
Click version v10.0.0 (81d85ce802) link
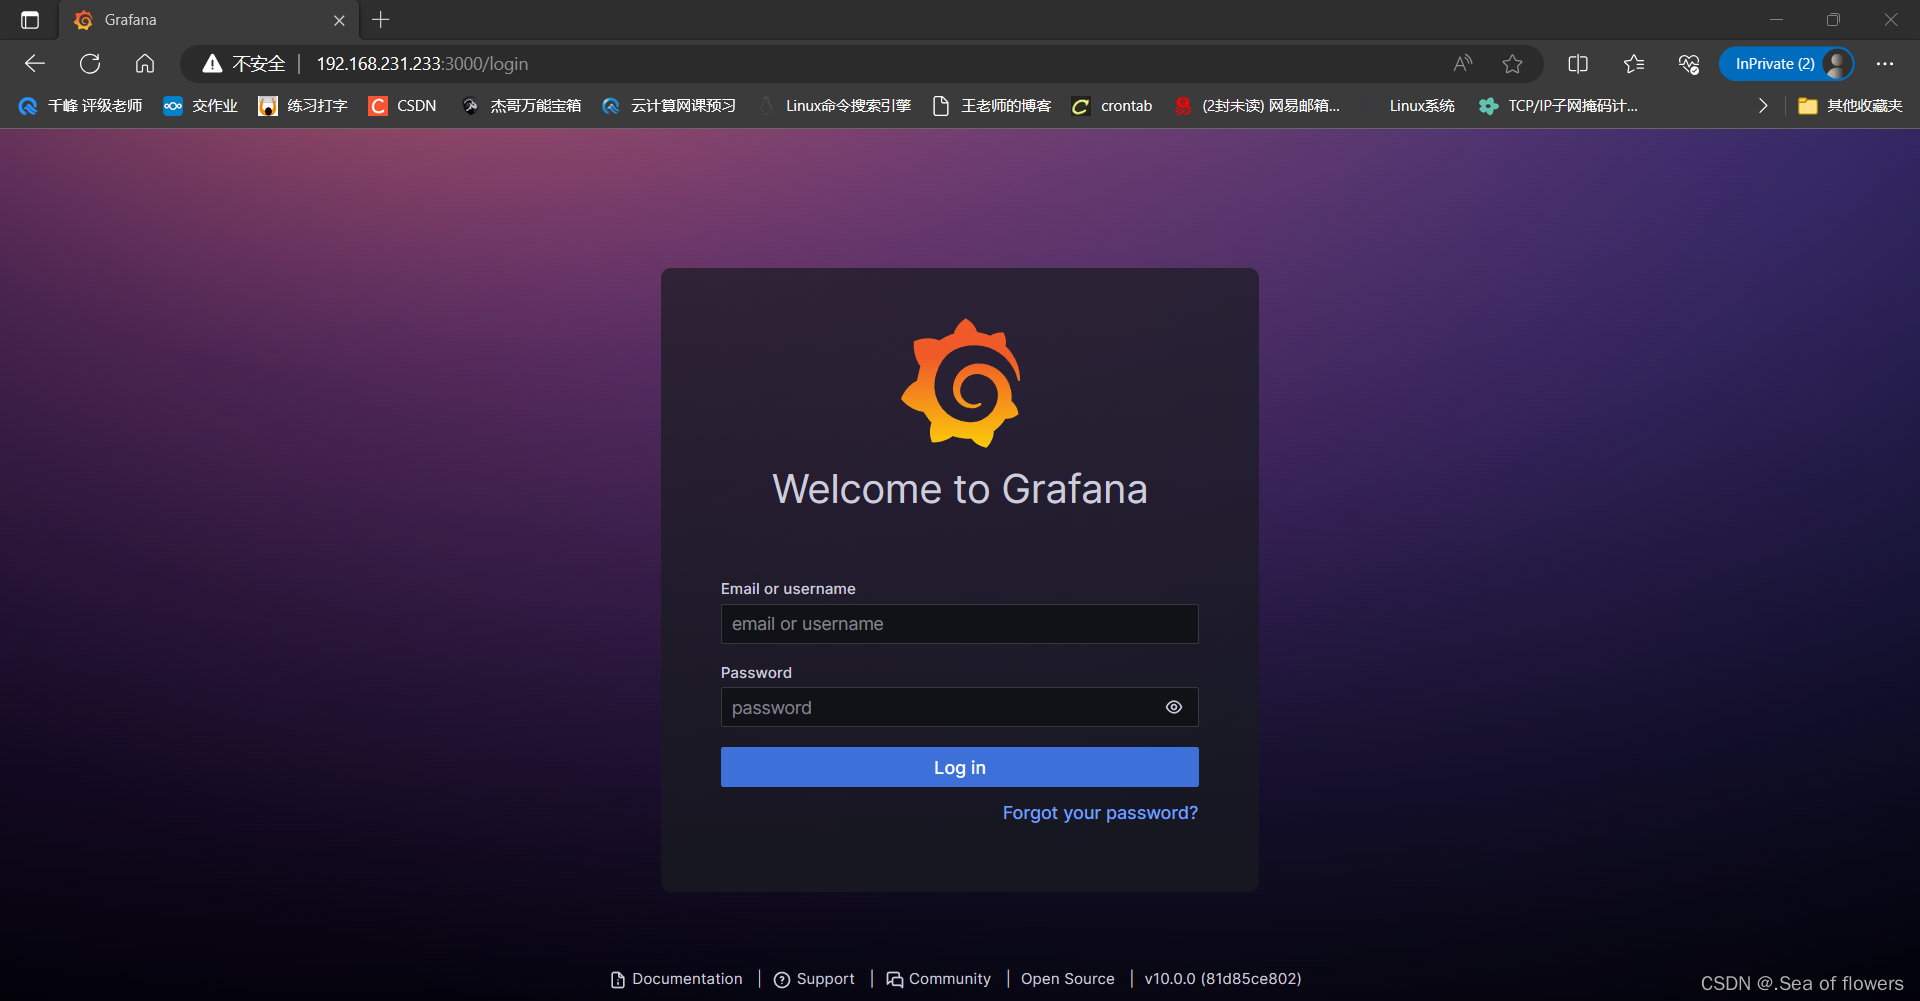coord(1223,979)
